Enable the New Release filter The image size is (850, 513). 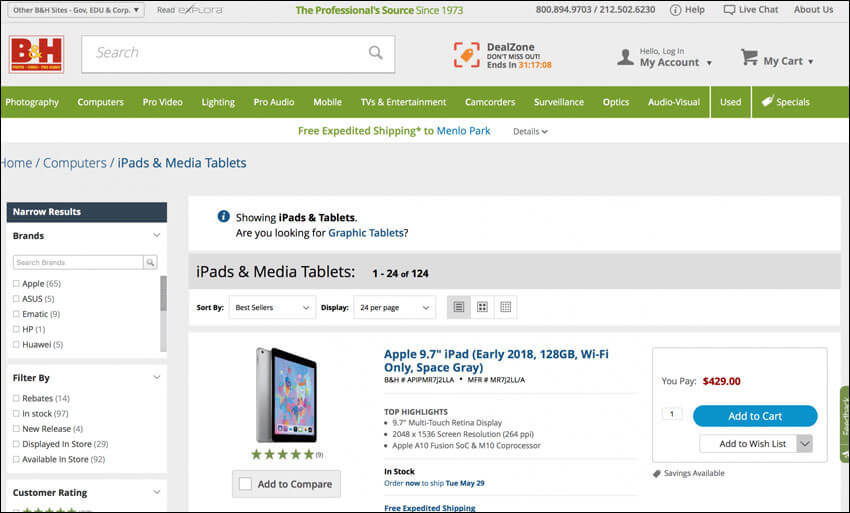16,428
